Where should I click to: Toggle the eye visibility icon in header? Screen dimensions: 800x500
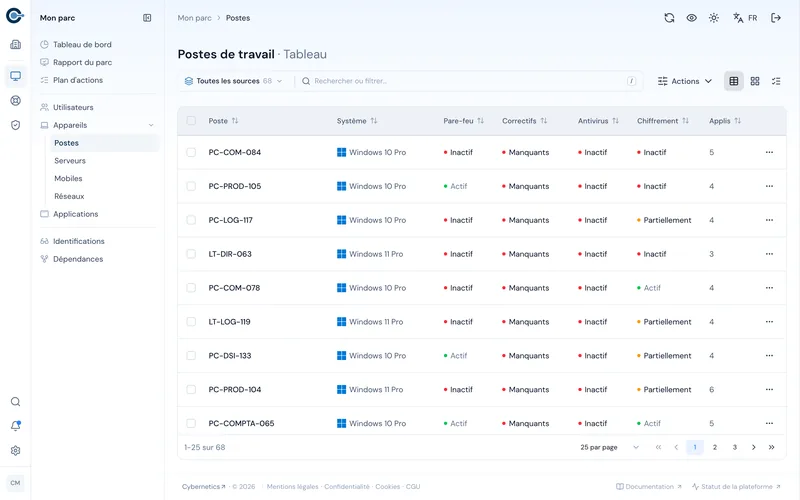click(x=691, y=18)
